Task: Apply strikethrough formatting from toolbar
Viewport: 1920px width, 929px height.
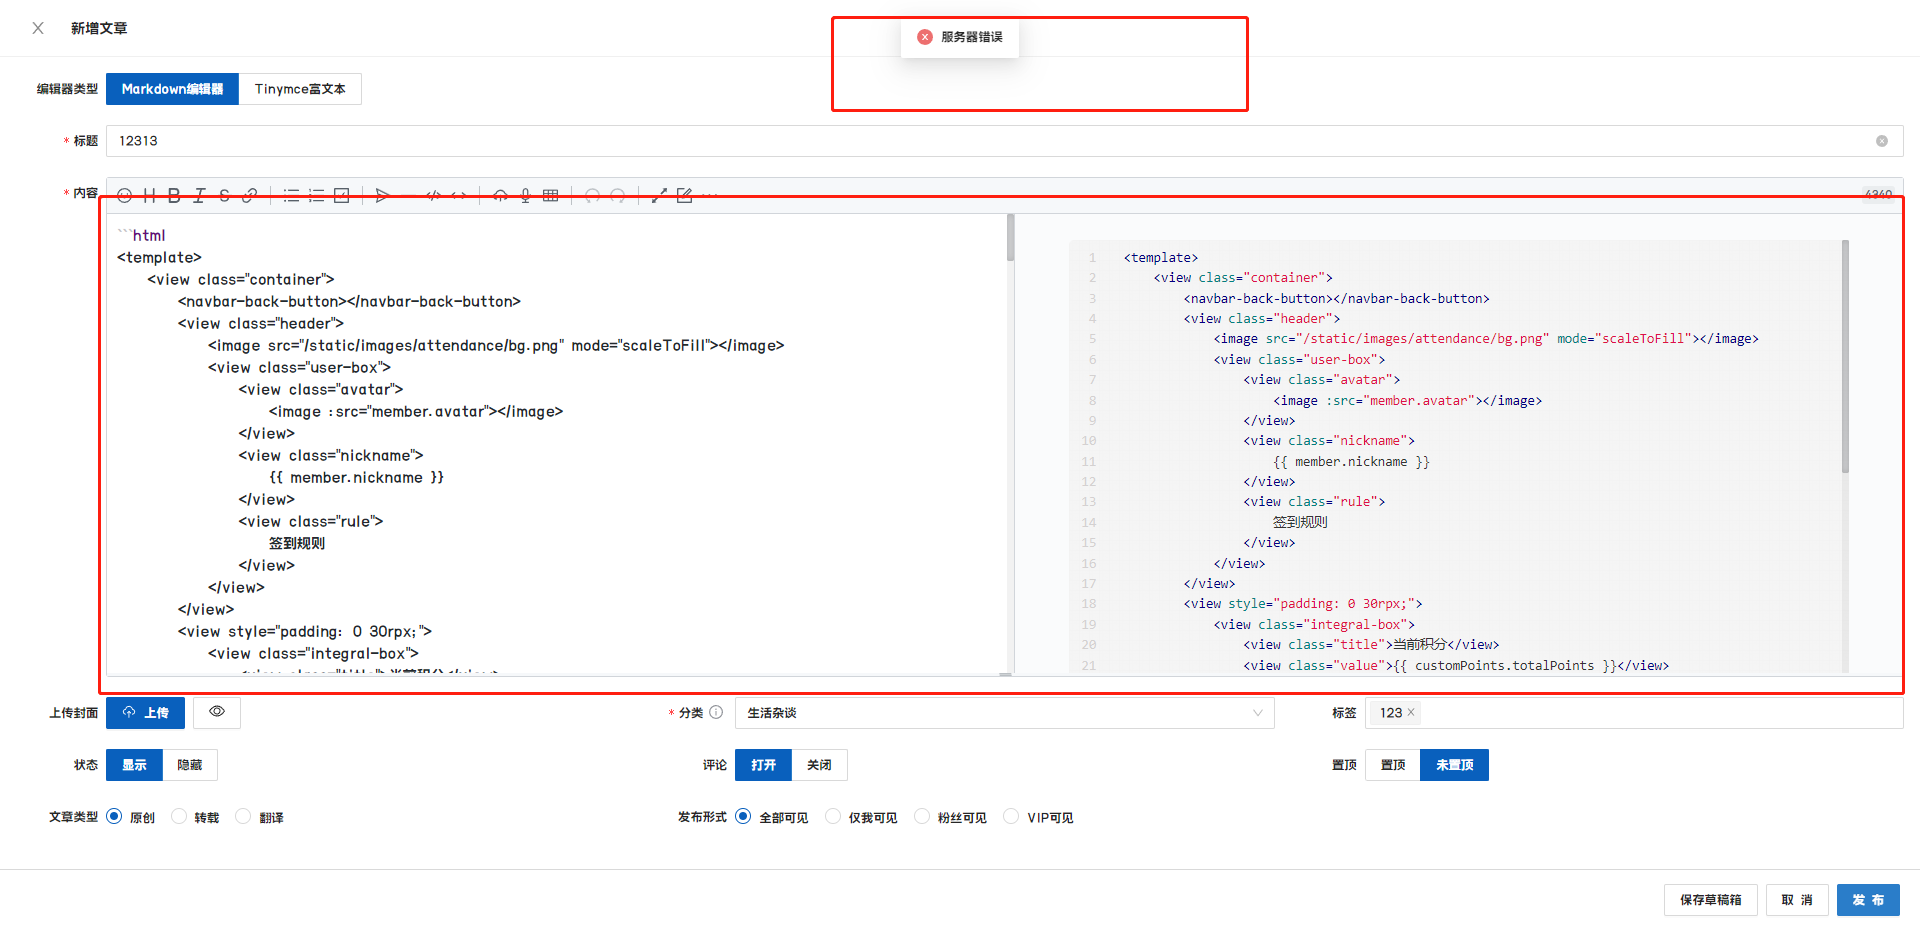Action: [224, 196]
